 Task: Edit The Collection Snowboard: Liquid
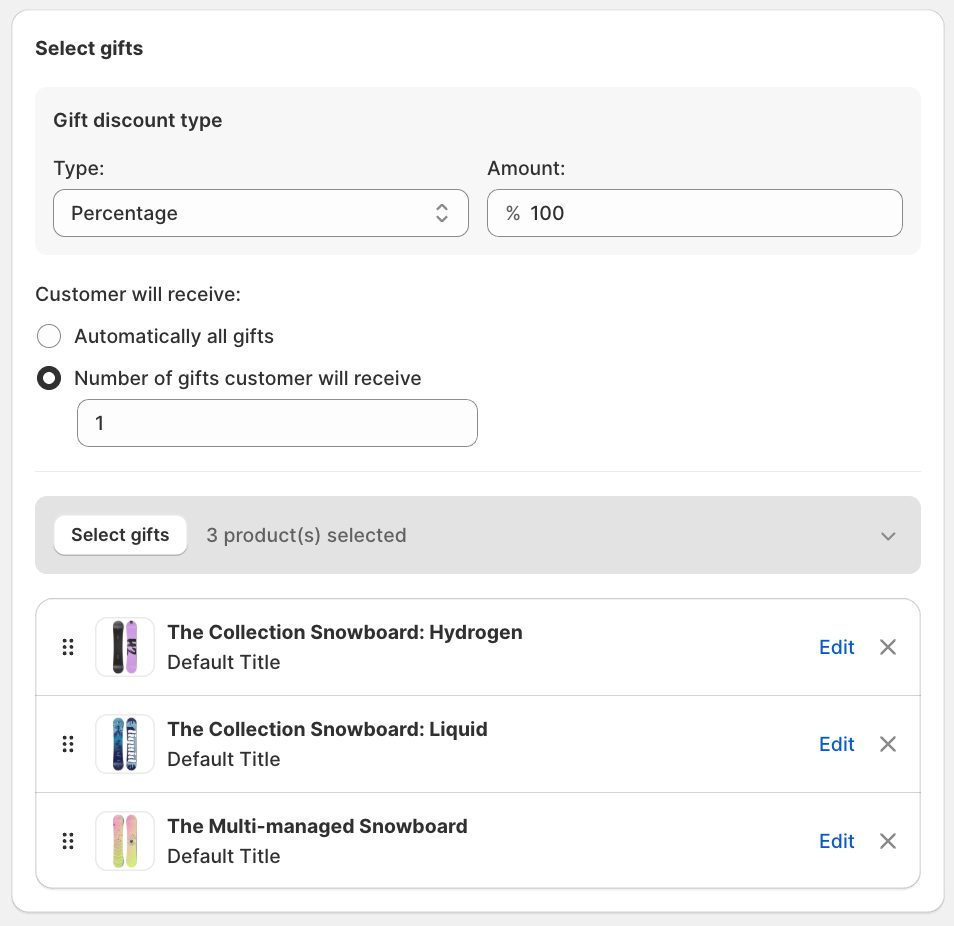(x=836, y=744)
